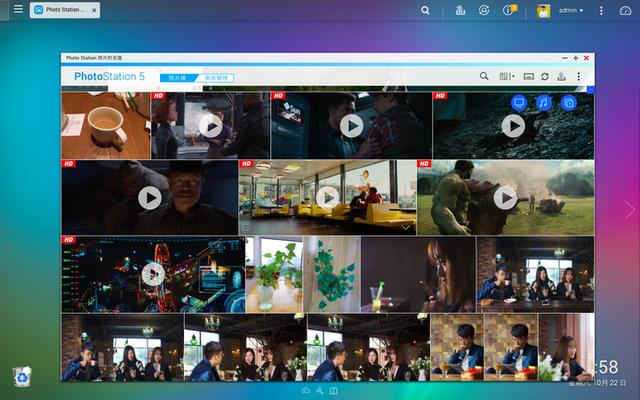Play the ferris wheel HUD video

click(153, 274)
